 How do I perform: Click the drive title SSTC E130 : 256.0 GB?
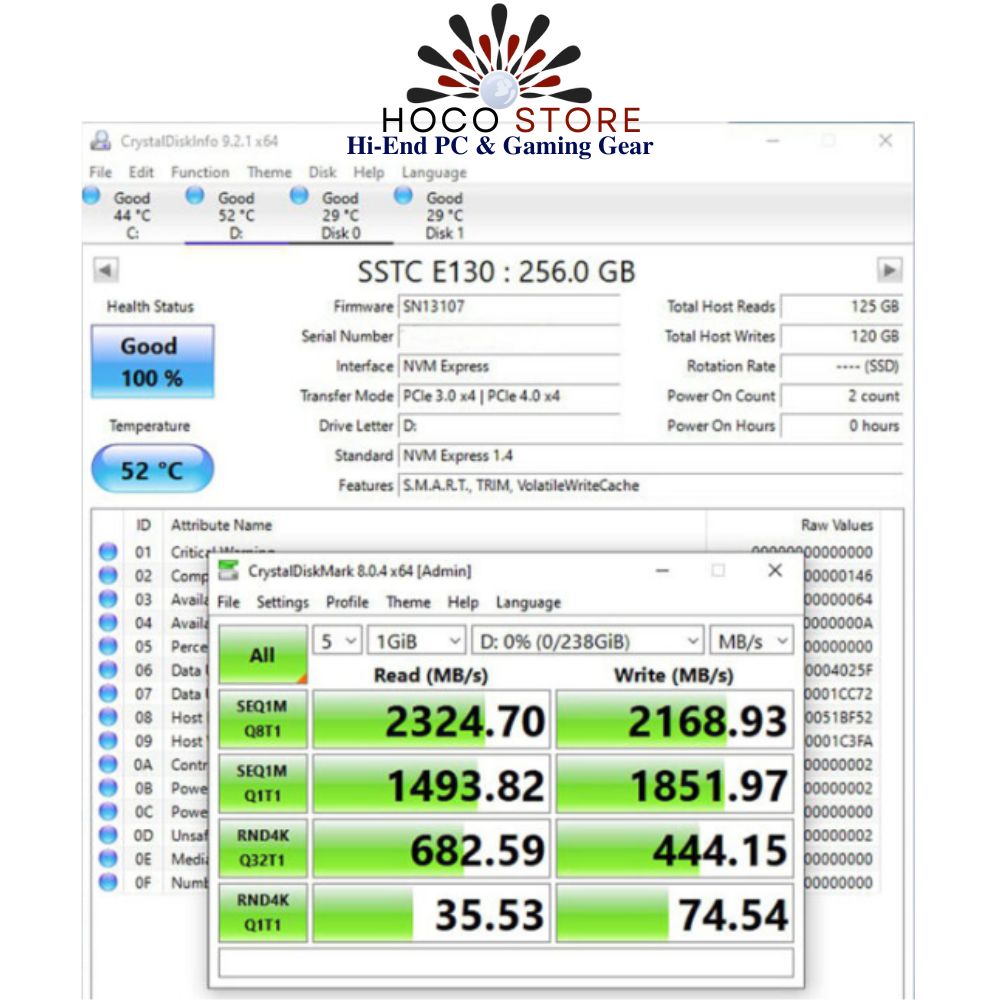click(496, 272)
